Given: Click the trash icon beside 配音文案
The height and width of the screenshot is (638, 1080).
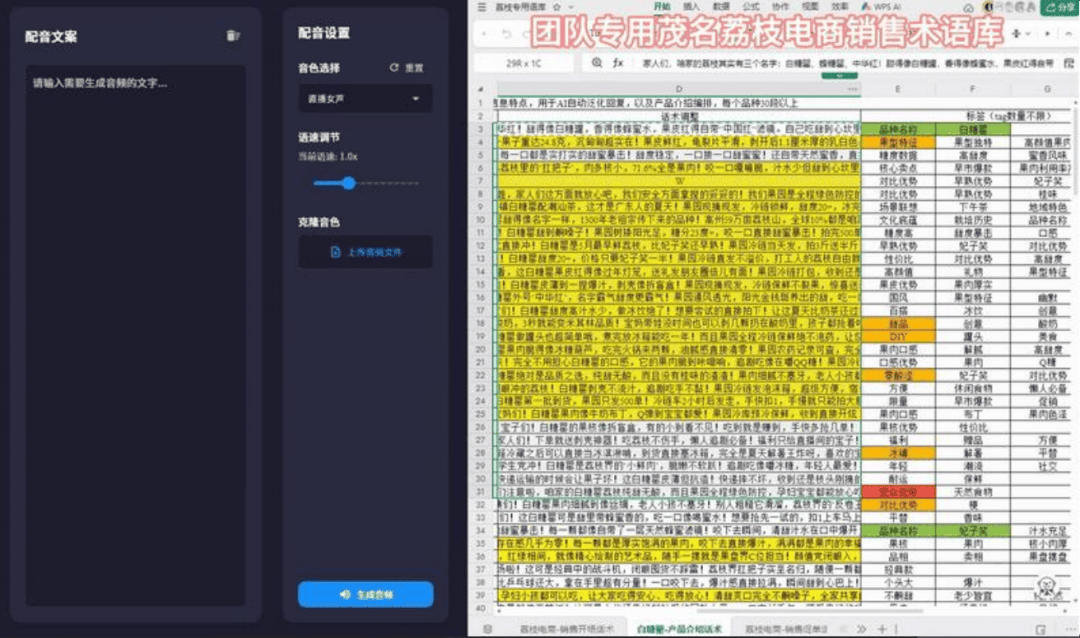Looking at the screenshot, I should pos(233,36).
